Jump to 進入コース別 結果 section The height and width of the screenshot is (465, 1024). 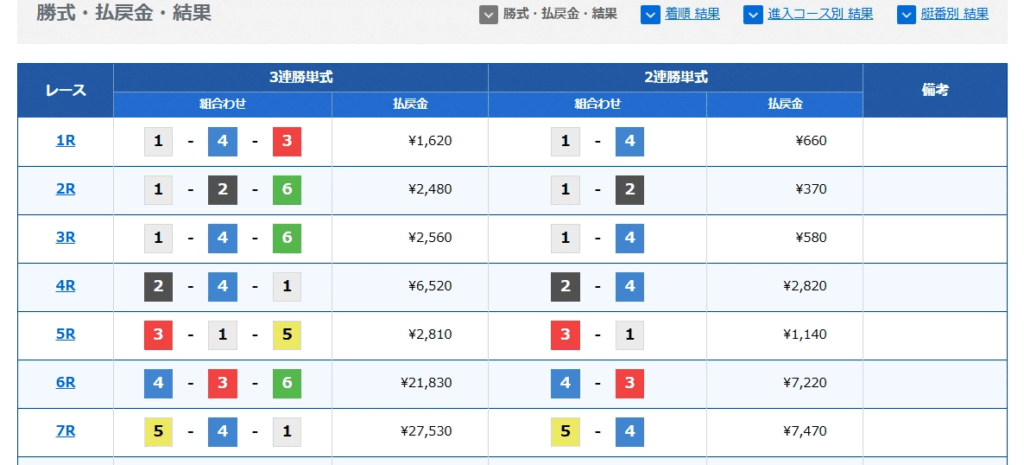(x=820, y=14)
